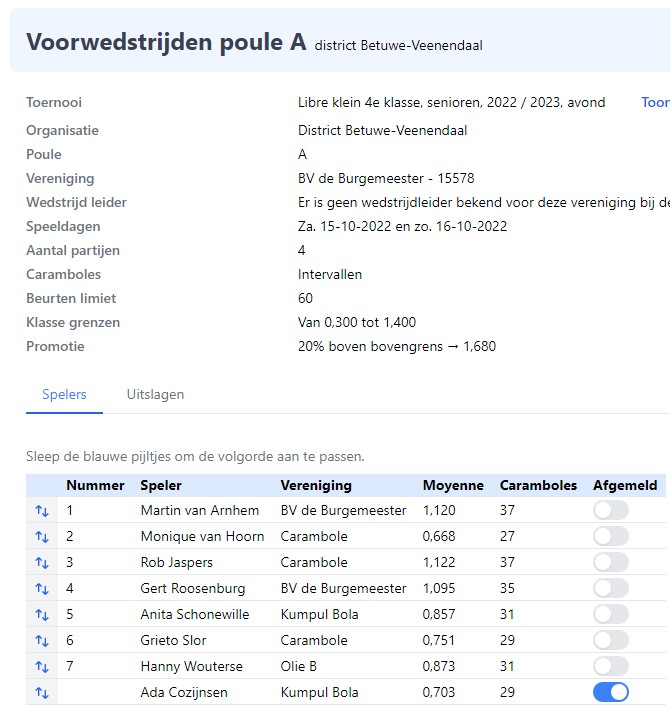Select player name Anita Schonewille
Image resolution: width=670 pixels, height=708 pixels.
(195, 614)
